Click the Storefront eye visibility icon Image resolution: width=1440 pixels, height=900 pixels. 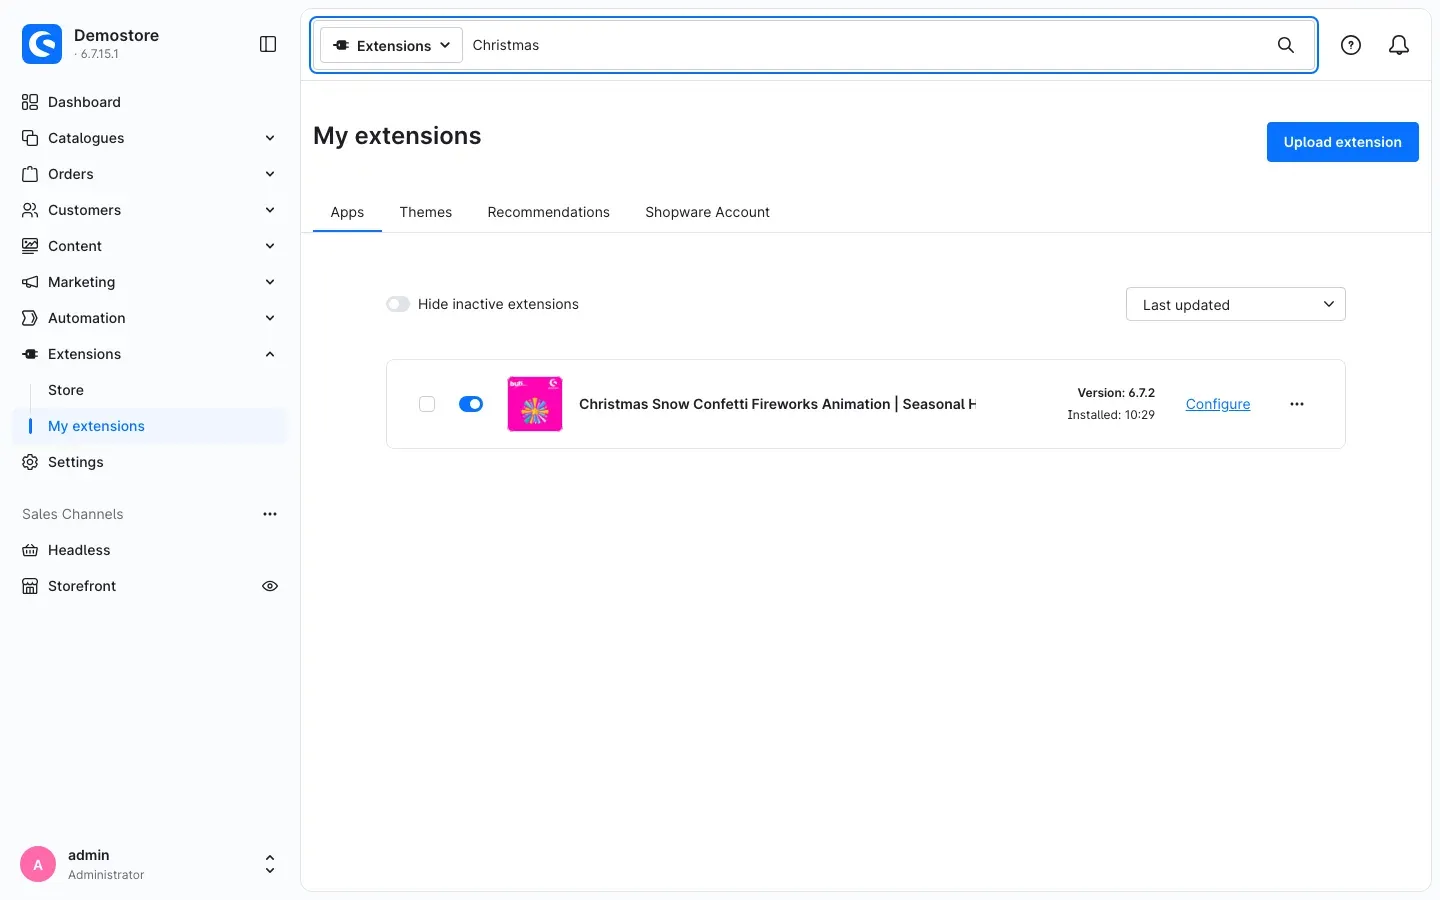[x=270, y=586]
